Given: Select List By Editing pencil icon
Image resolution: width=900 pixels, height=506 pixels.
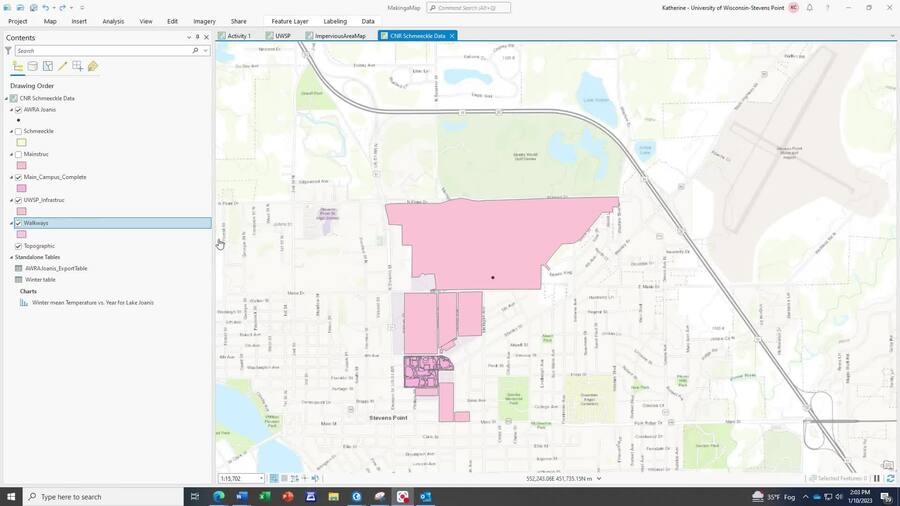Looking at the screenshot, I should coord(63,67).
